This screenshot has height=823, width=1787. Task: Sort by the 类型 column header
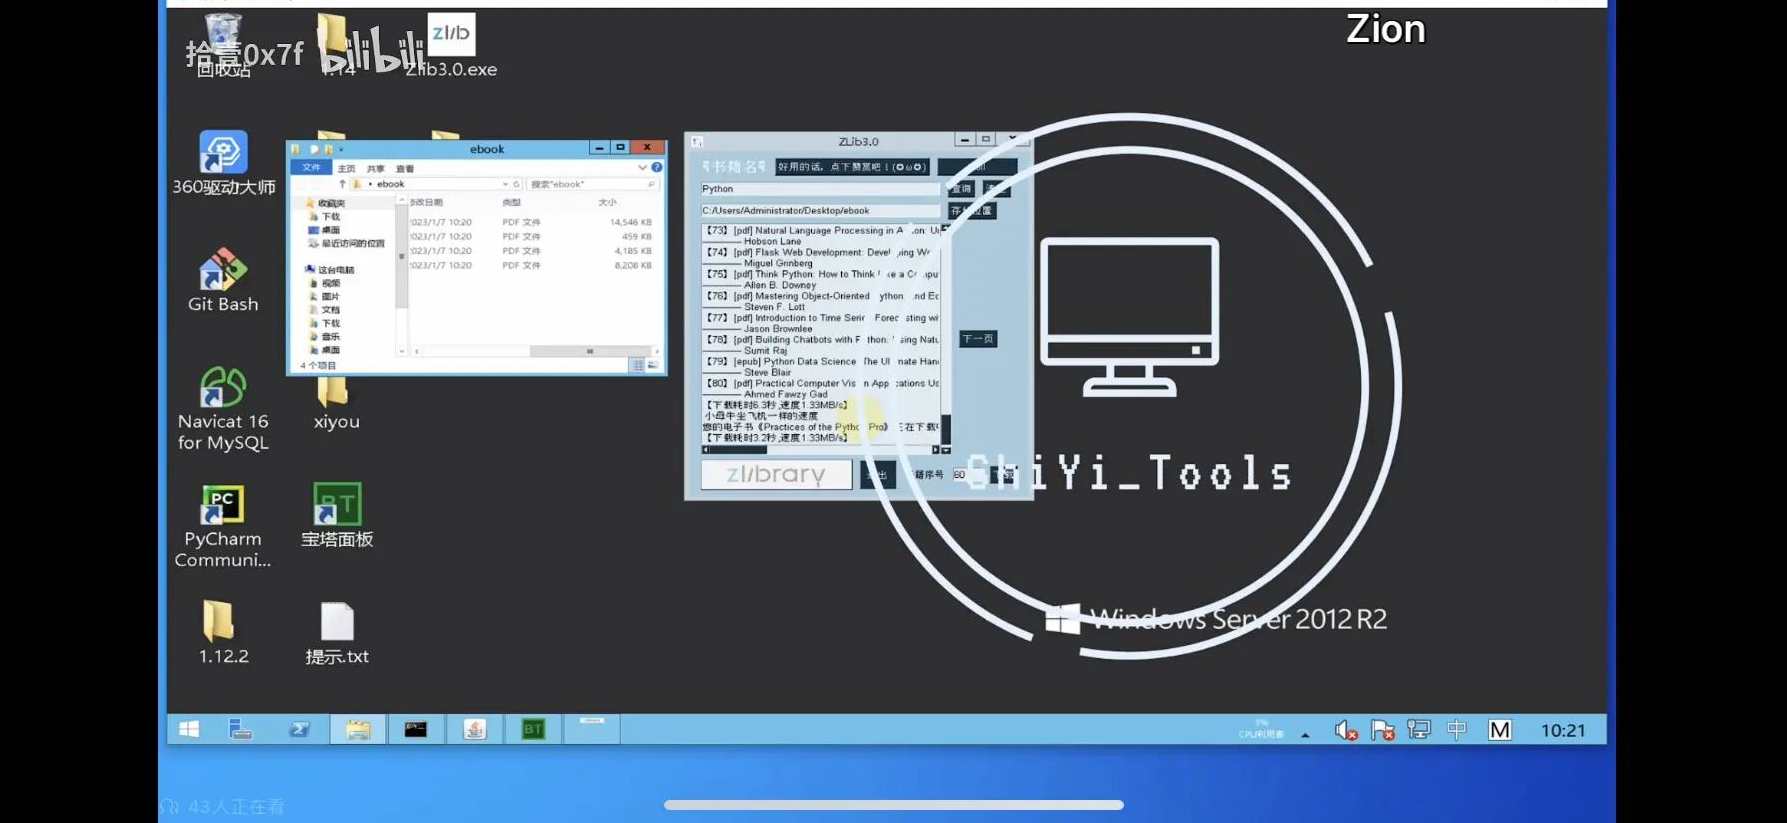pos(511,202)
